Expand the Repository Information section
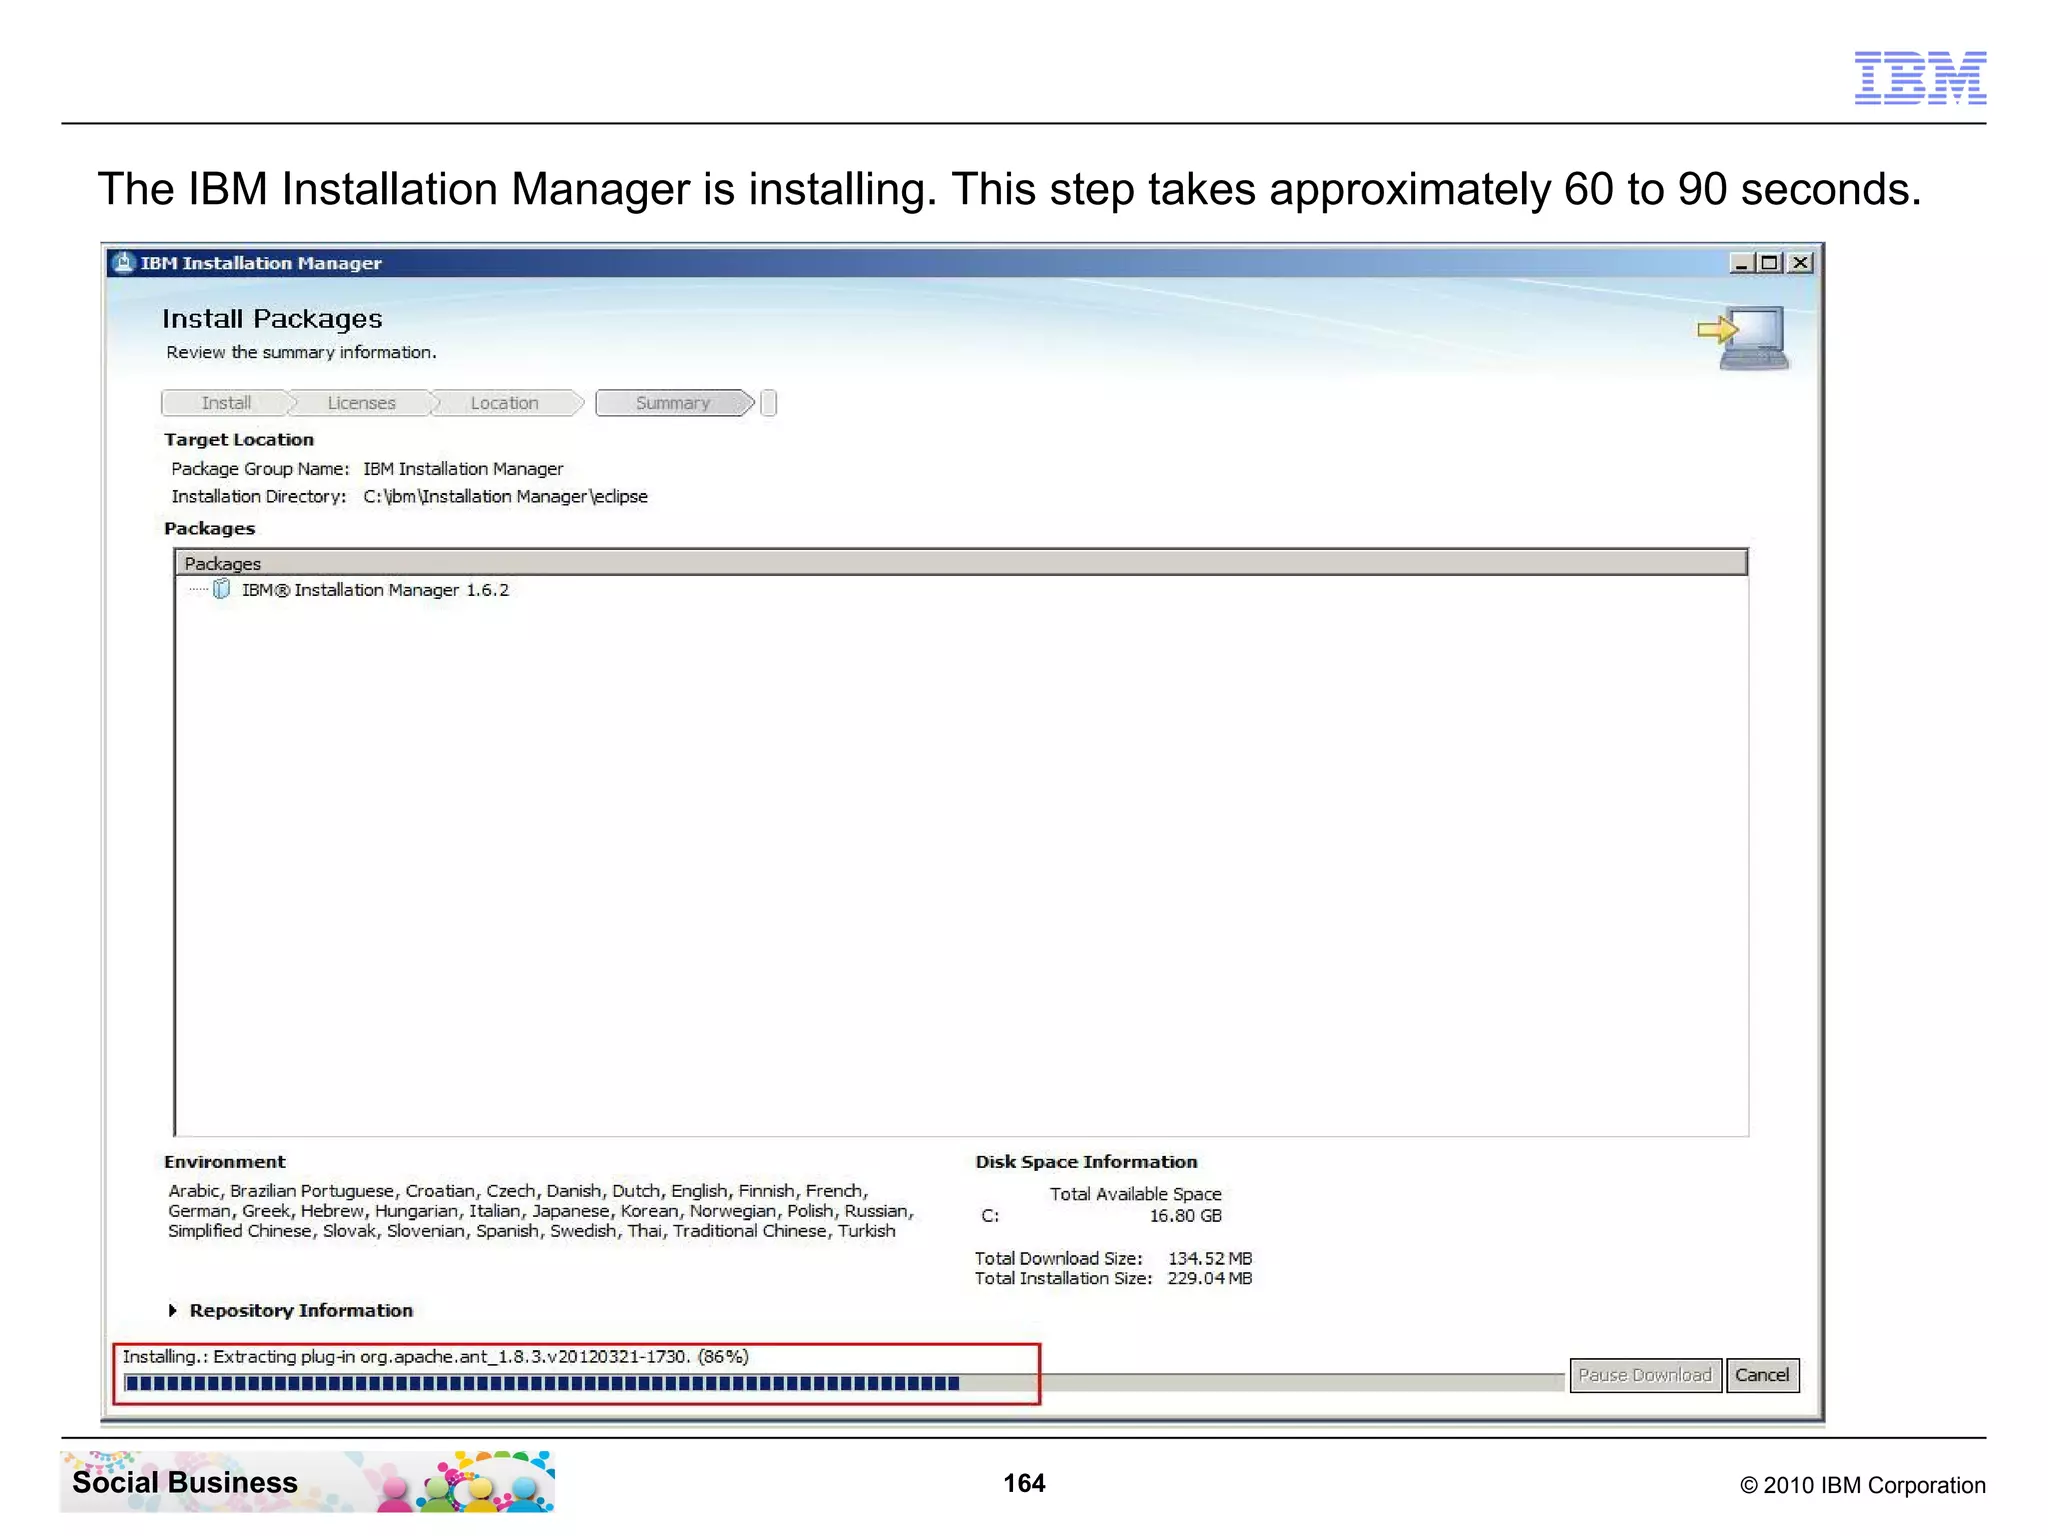 173,1310
